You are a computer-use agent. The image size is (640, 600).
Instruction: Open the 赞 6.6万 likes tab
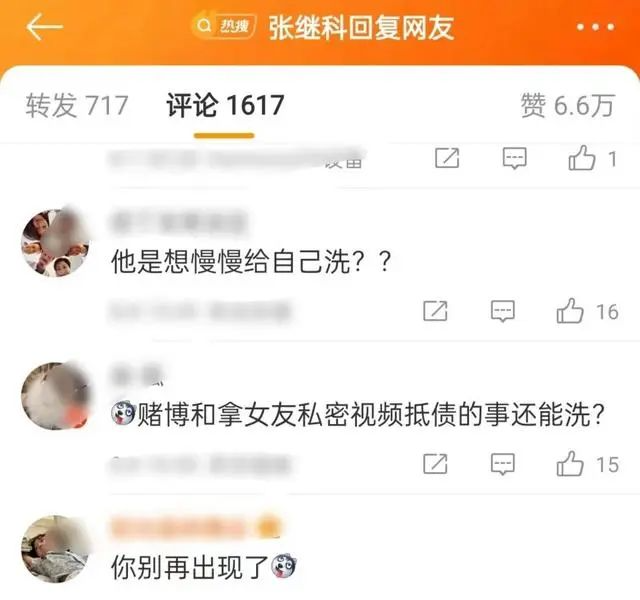pos(567,105)
